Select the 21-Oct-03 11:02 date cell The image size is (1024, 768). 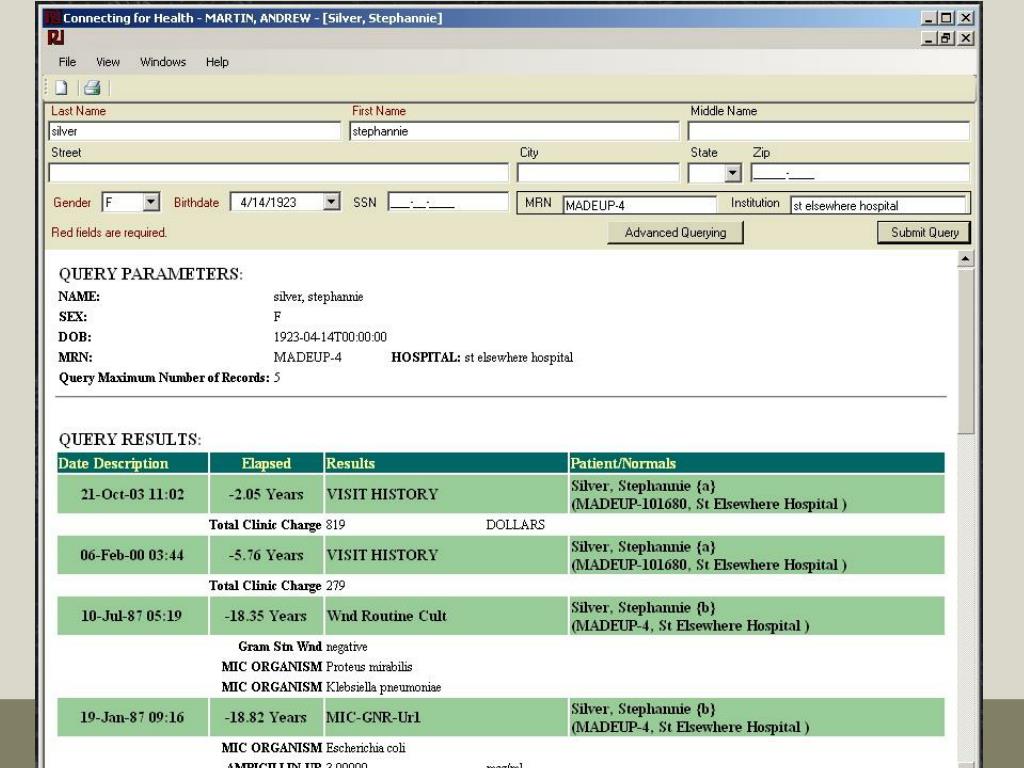133,494
